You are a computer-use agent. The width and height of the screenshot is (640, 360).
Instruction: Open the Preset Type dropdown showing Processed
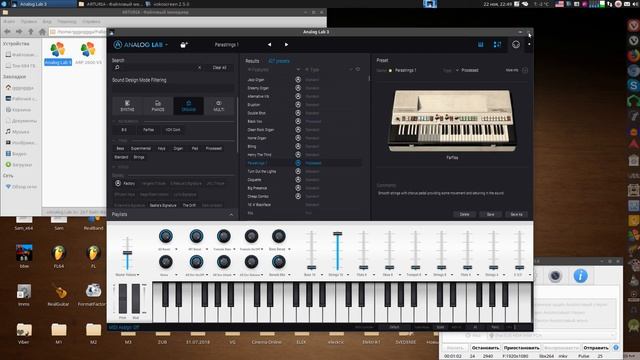467,70
